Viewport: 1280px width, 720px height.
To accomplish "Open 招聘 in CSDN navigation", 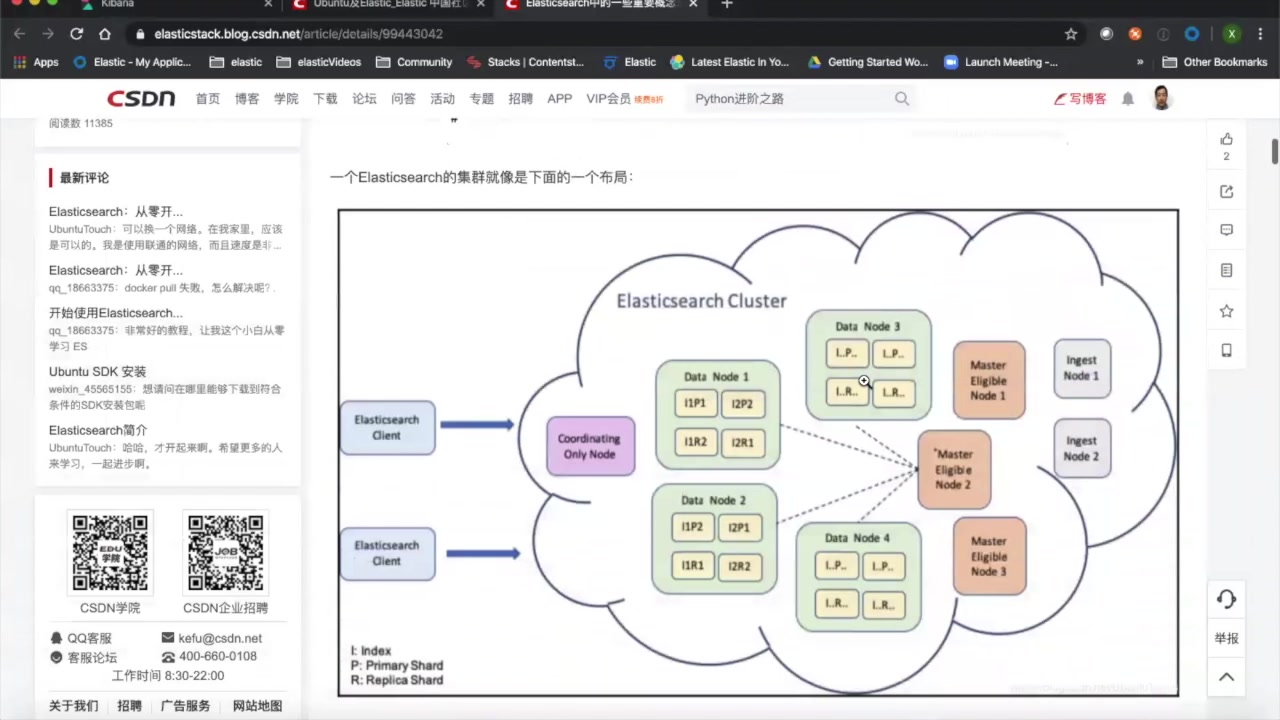I will click(x=521, y=99).
